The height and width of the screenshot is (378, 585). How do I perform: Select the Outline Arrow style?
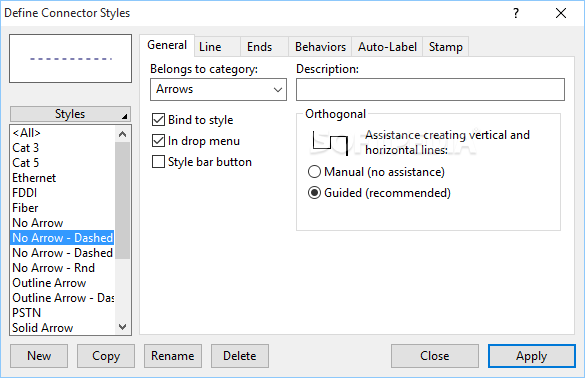tap(62, 283)
